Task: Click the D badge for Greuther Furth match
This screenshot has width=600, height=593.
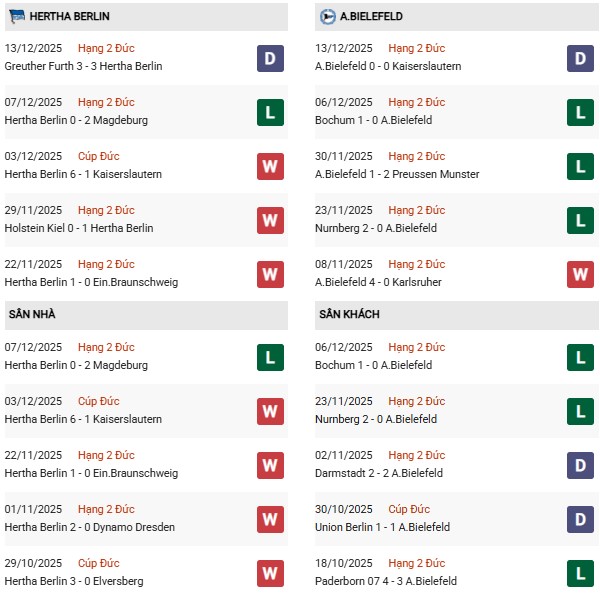Action: pyautogui.click(x=270, y=58)
